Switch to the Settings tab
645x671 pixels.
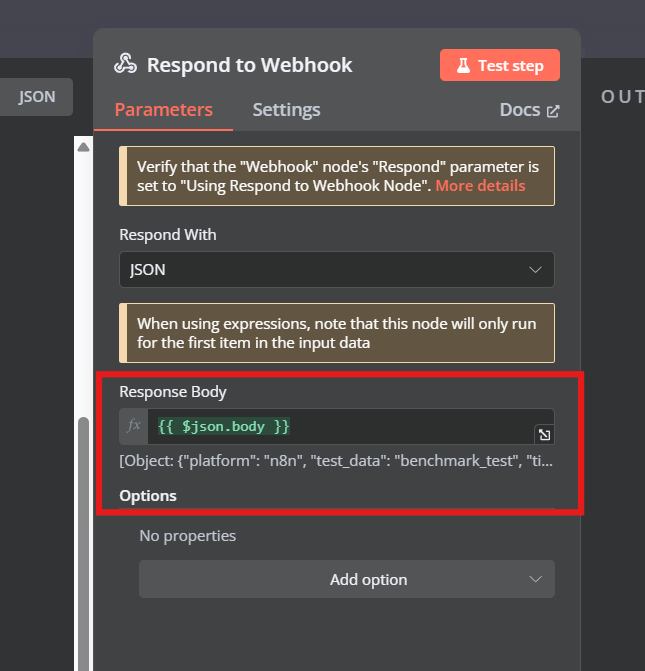(x=286, y=110)
